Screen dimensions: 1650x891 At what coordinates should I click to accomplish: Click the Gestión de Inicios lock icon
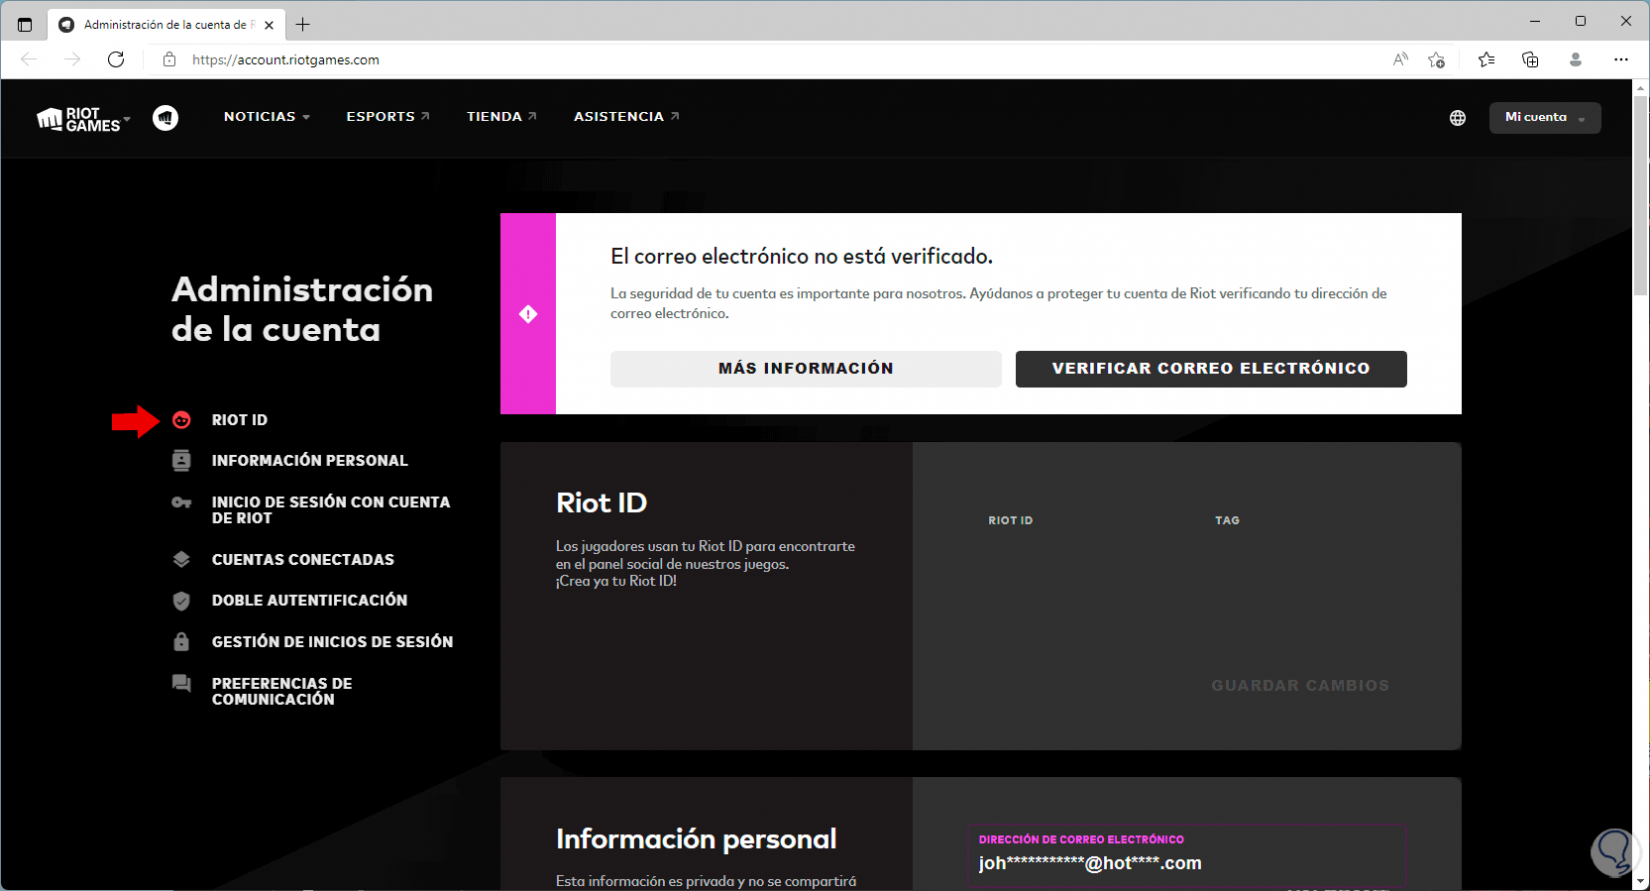coord(181,641)
